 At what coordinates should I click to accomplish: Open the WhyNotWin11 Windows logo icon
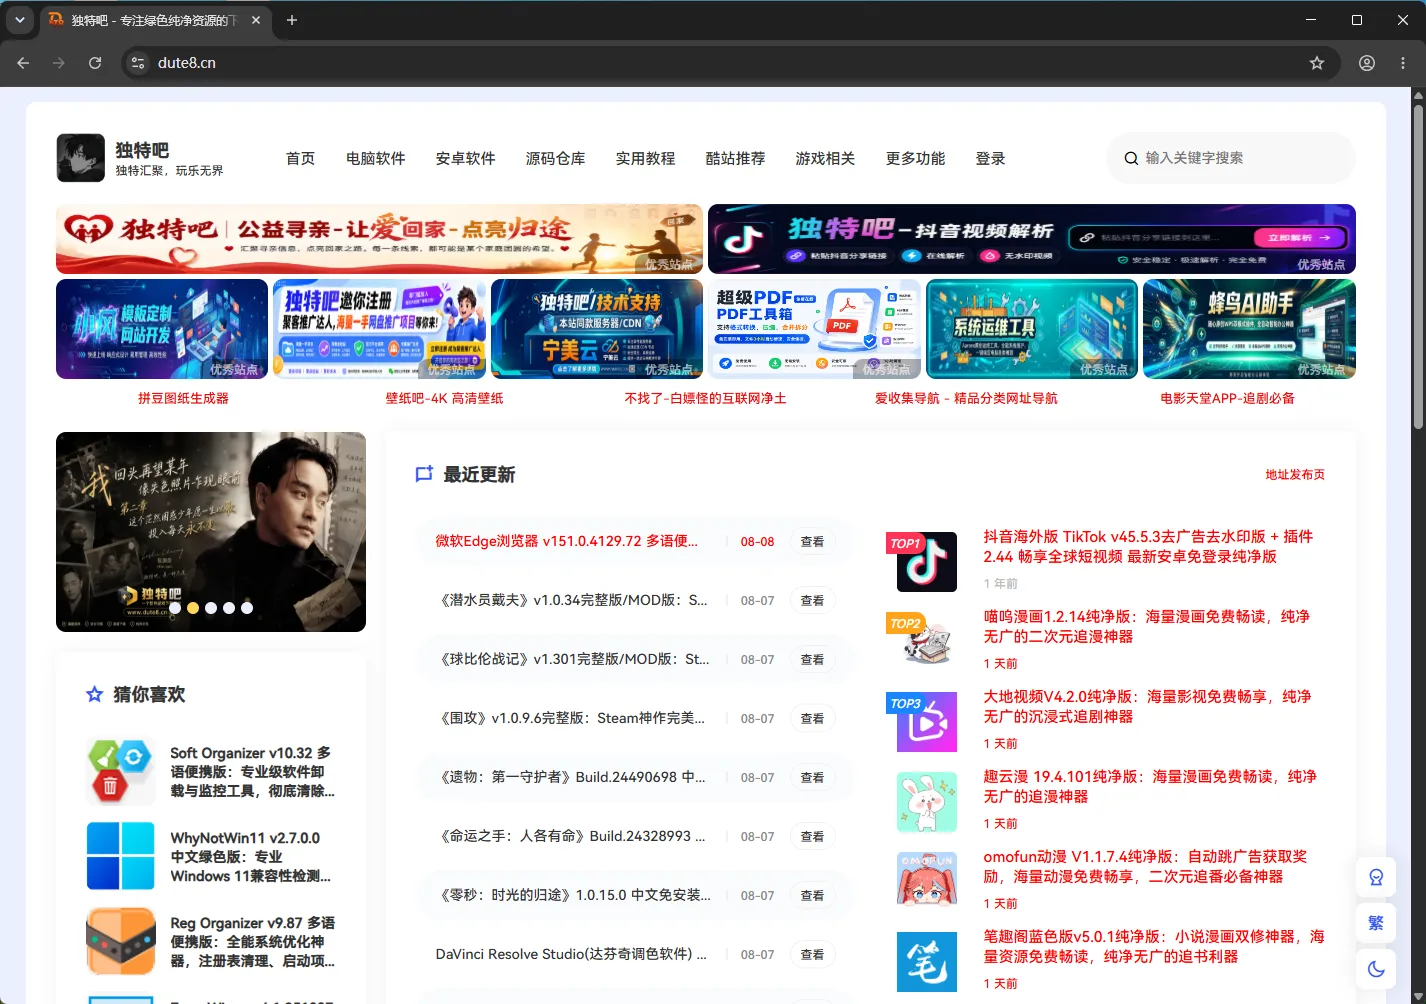[121, 856]
